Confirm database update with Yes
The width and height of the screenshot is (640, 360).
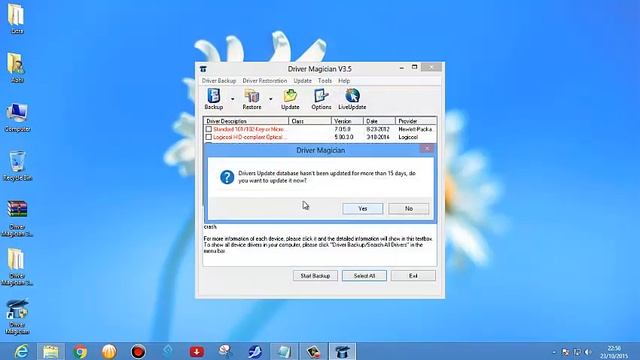pos(363,209)
